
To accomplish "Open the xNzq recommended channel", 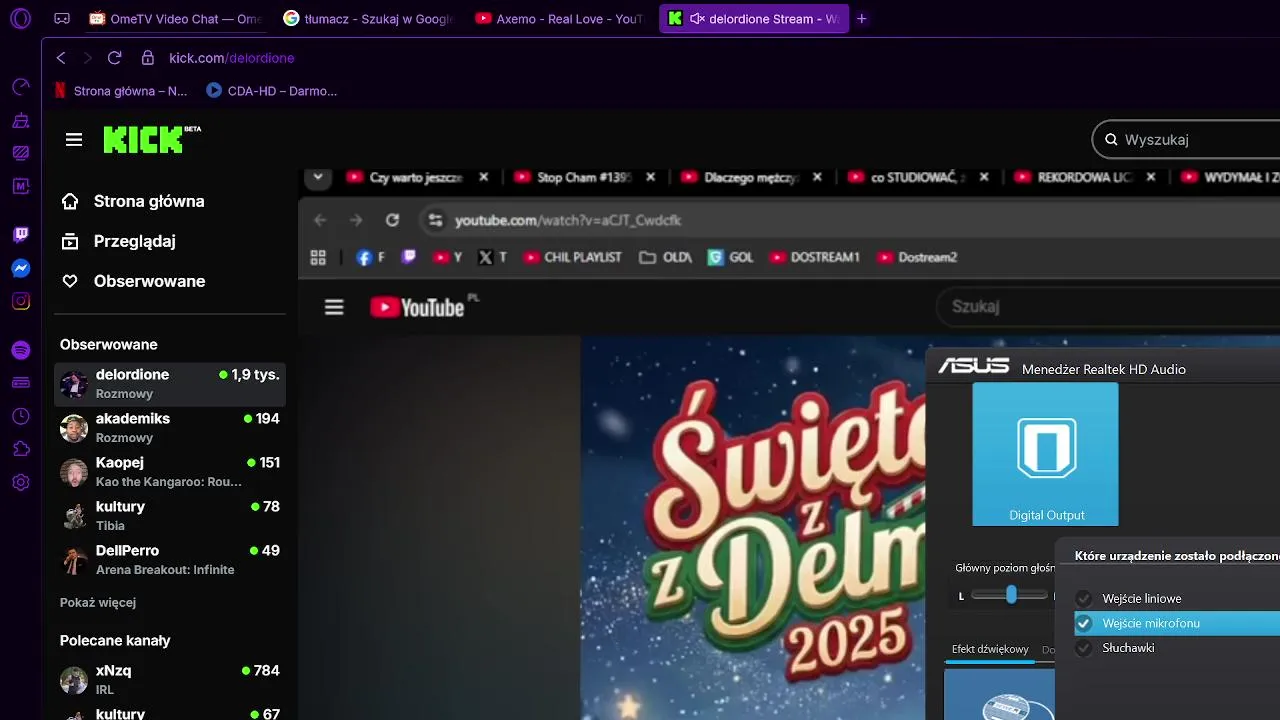I will pyautogui.click(x=170, y=680).
